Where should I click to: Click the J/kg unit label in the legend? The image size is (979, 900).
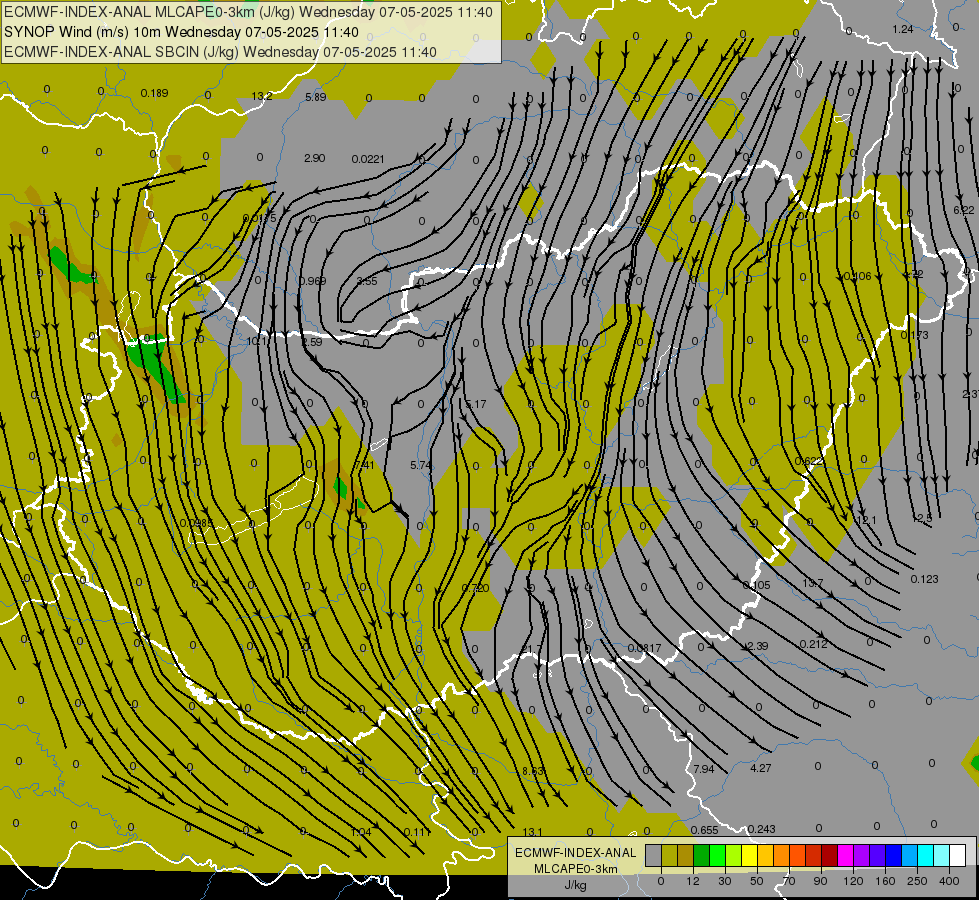tap(576, 885)
